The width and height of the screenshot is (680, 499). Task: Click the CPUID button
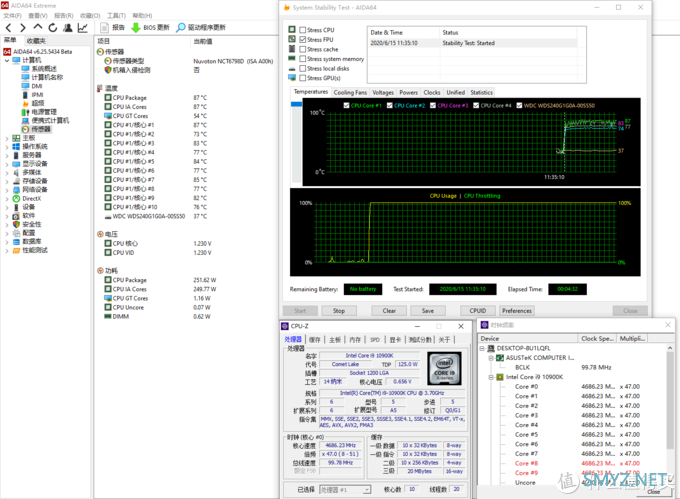(477, 311)
